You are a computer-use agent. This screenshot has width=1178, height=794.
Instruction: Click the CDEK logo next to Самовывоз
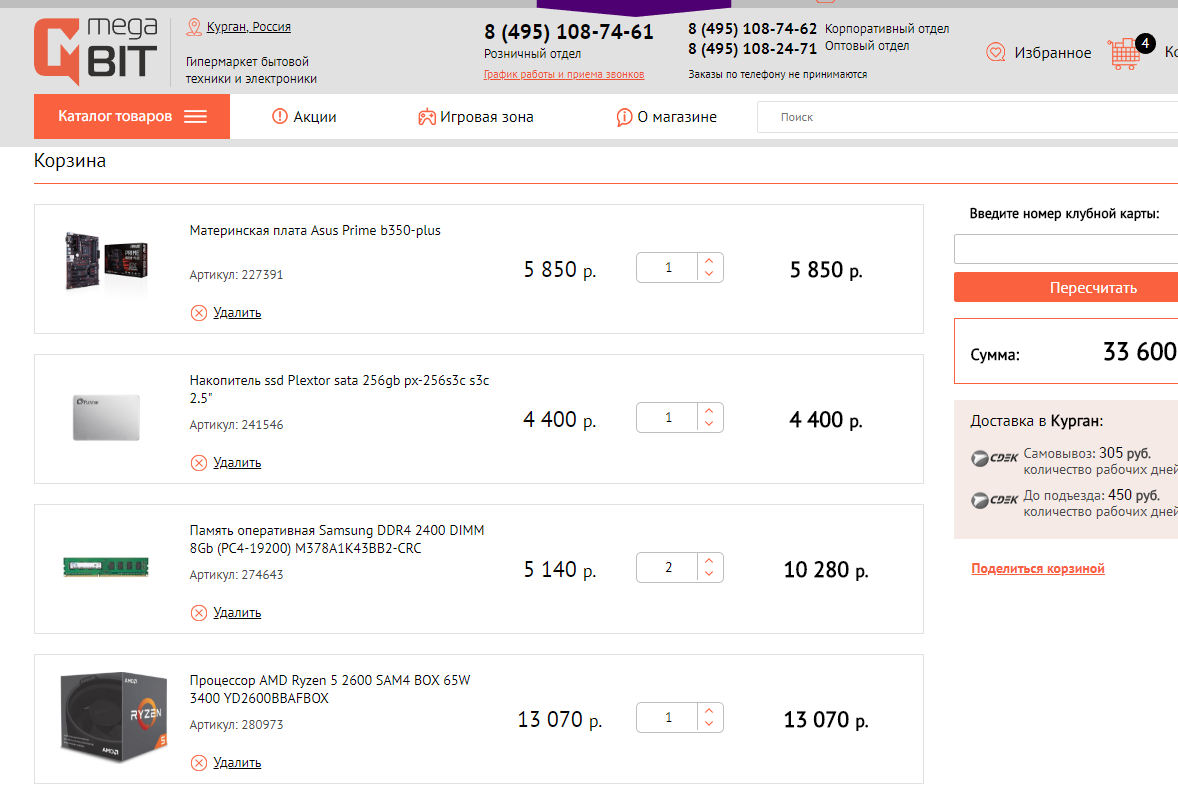pos(994,458)
